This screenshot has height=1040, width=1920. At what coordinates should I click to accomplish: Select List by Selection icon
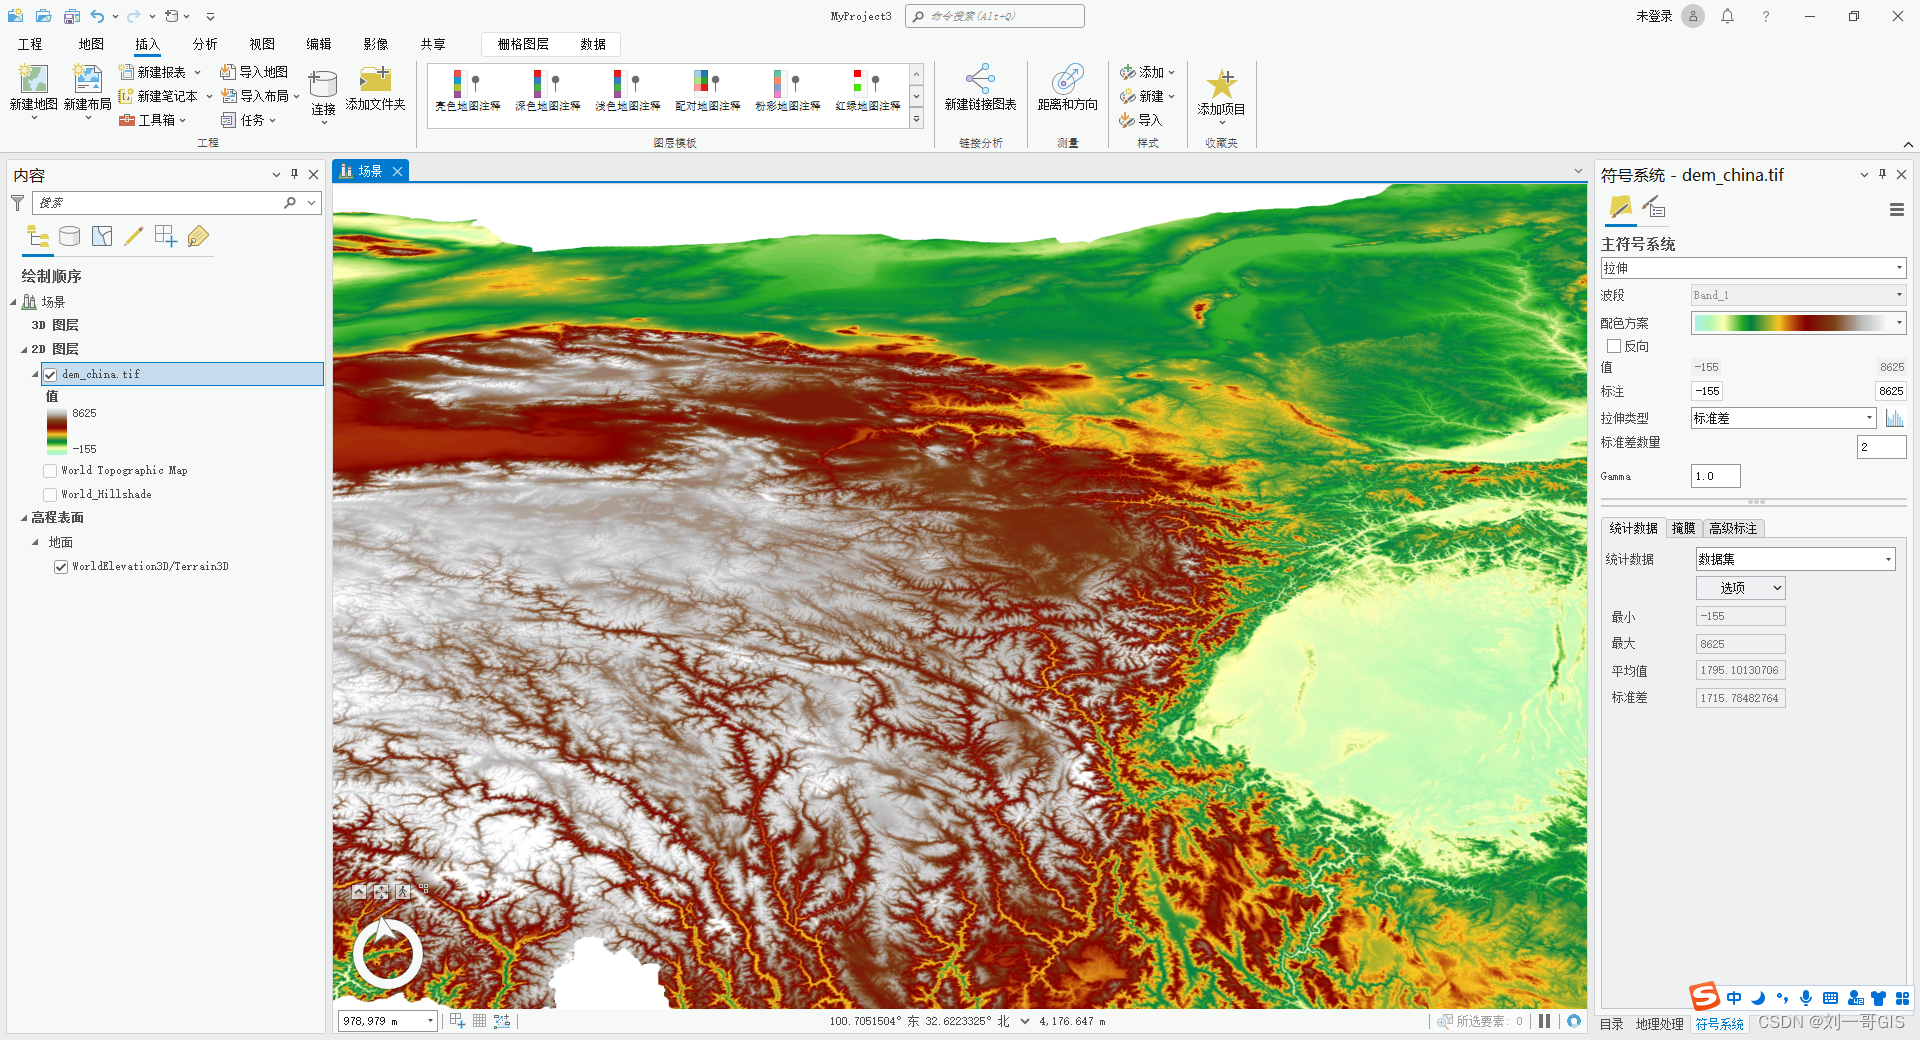[x=102, y=236]
